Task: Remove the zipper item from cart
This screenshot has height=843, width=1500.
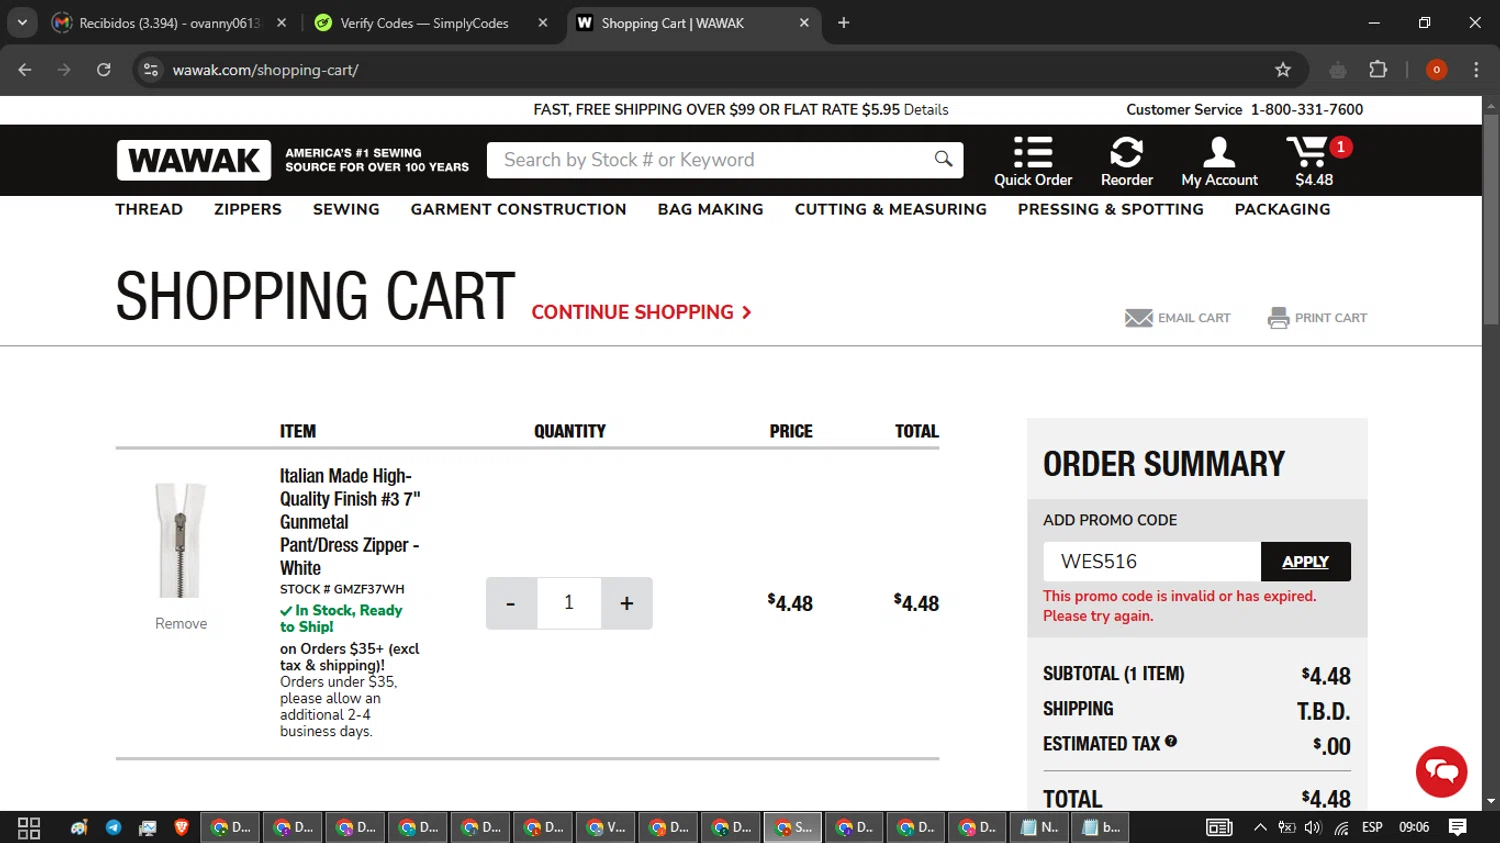Action: (181, 623)
